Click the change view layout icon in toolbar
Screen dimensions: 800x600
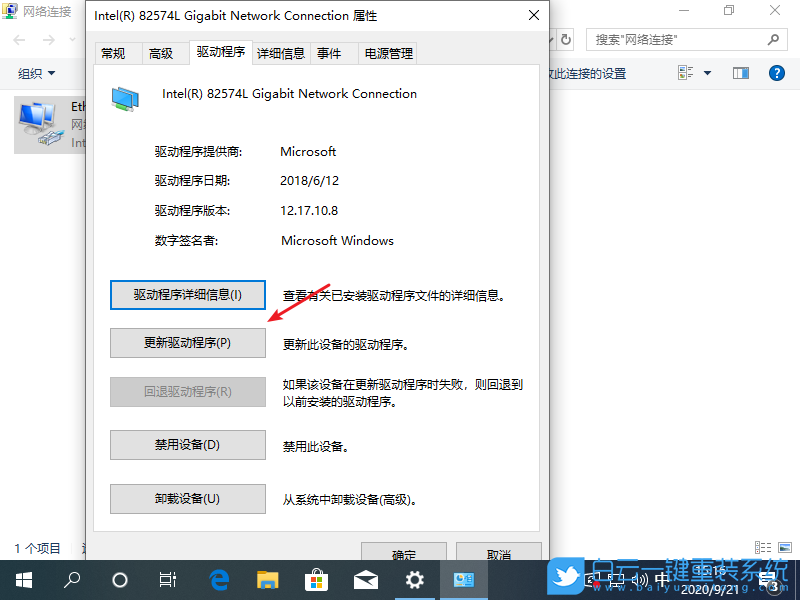pyautogui.click(x=685, y=73)
